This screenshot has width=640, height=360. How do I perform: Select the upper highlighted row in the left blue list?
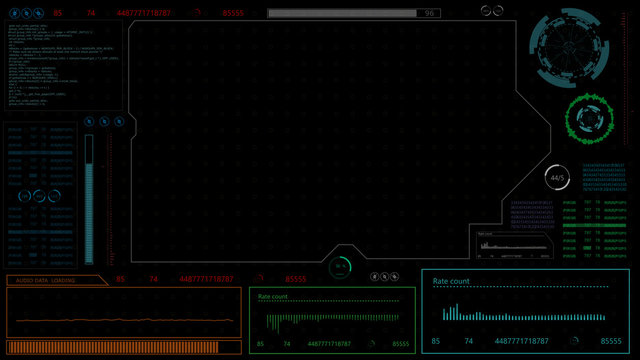tap(40, 153)
